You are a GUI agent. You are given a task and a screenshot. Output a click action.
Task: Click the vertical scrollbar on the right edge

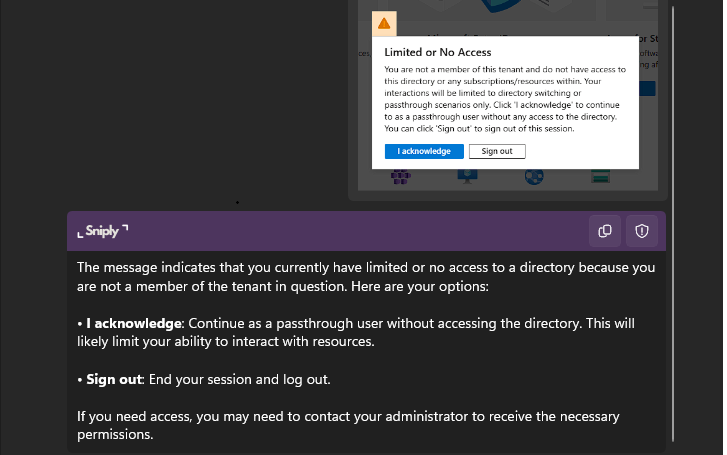673,223
